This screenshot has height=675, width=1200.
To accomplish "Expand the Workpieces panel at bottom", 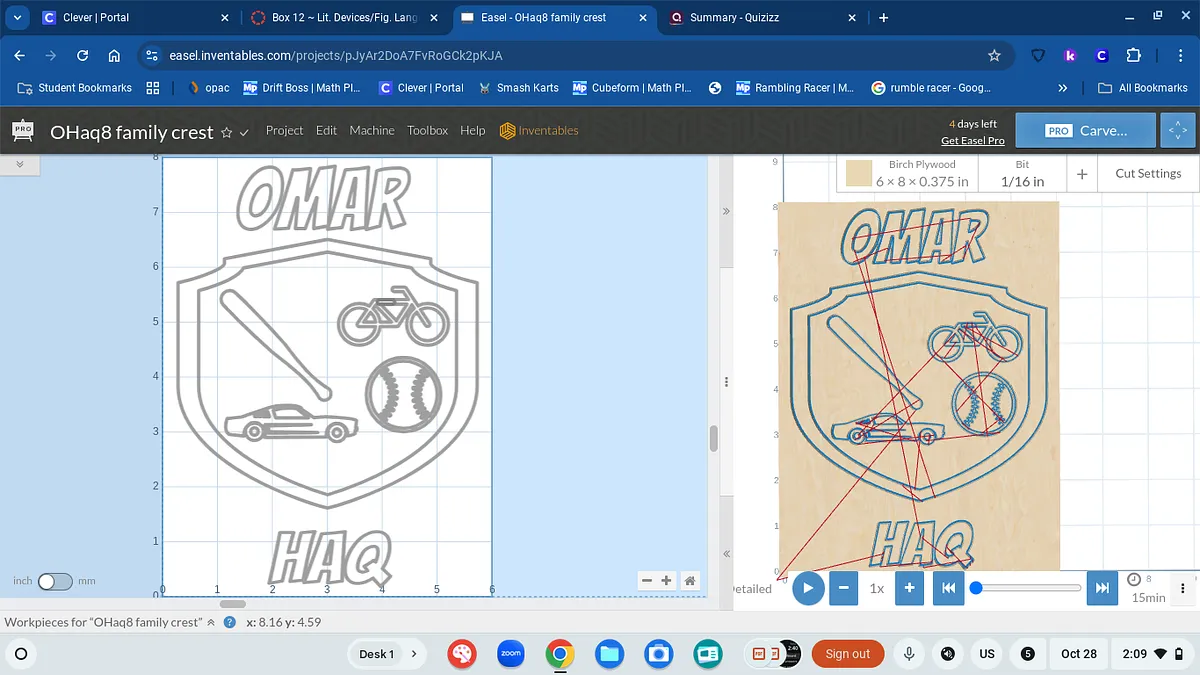I will pos(211,622).
